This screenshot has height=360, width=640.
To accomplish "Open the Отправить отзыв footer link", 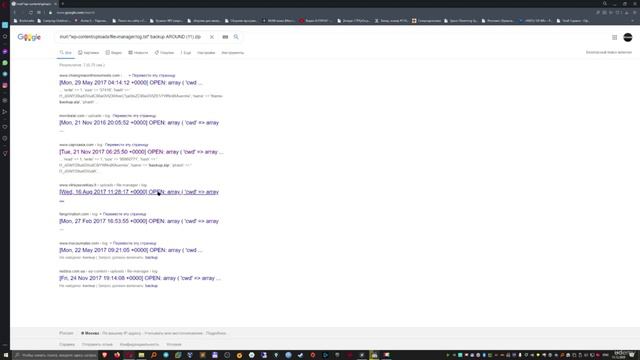I will click(x=97, y=344).
